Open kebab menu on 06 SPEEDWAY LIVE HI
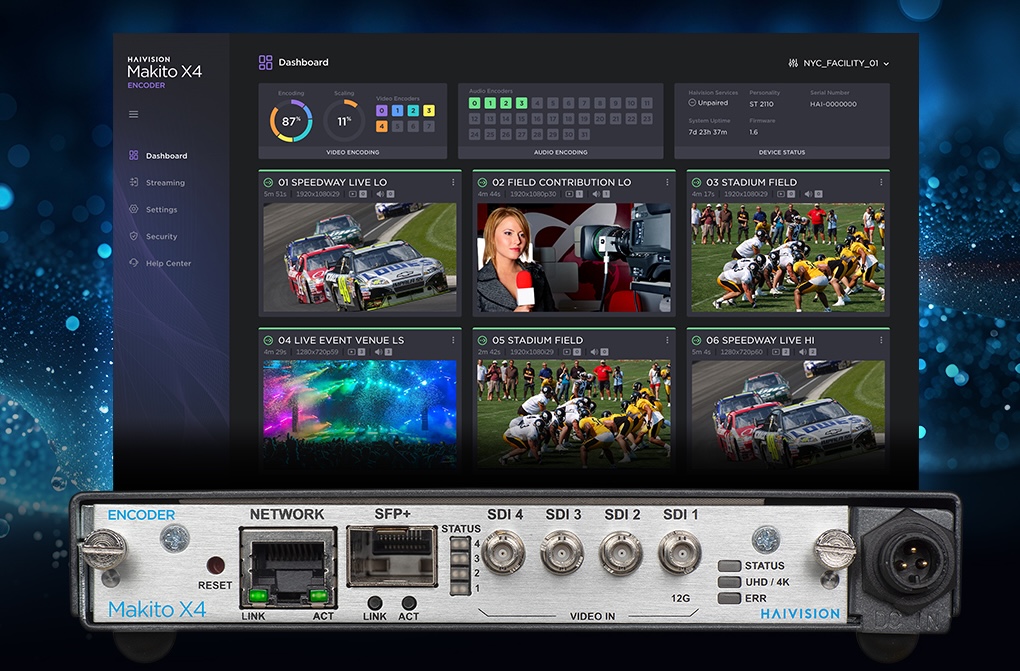Viewport: 1020px width, 671px height. (x=881, y=340)
